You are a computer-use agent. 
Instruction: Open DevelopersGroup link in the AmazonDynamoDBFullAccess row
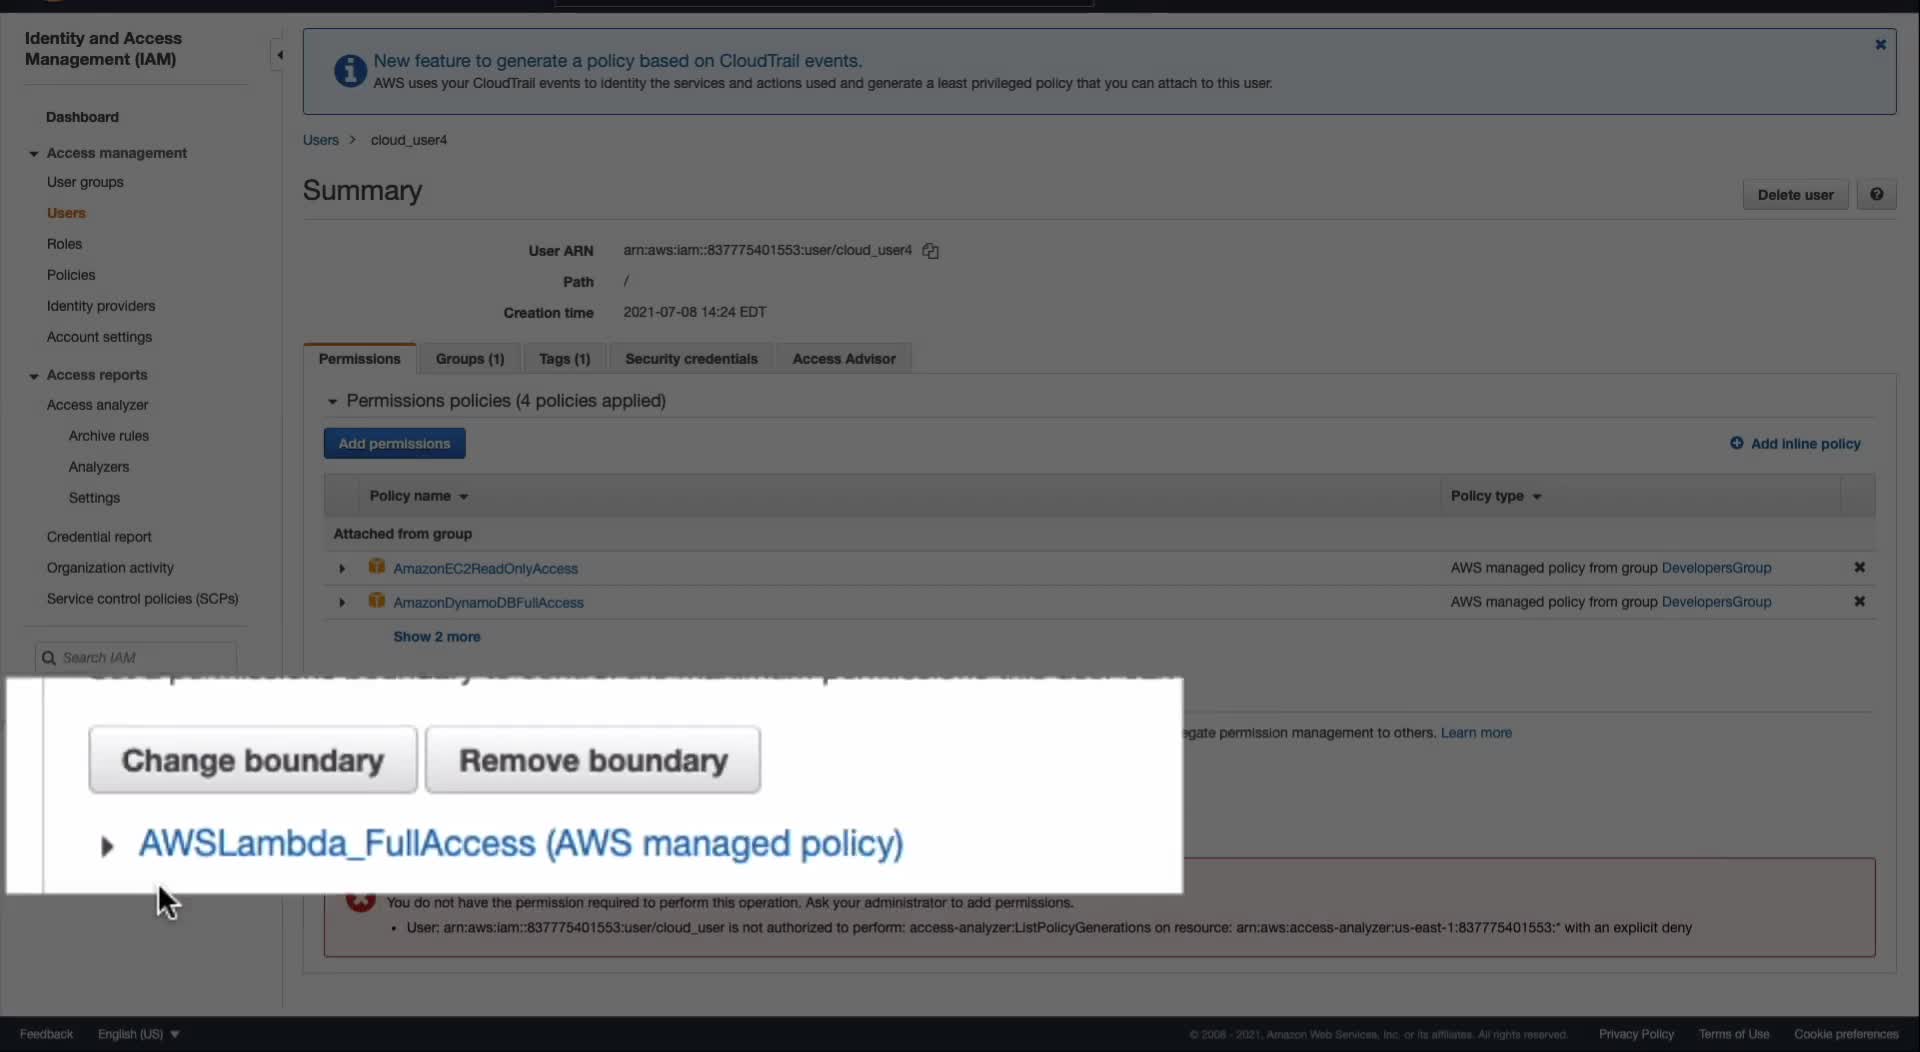1716,602
